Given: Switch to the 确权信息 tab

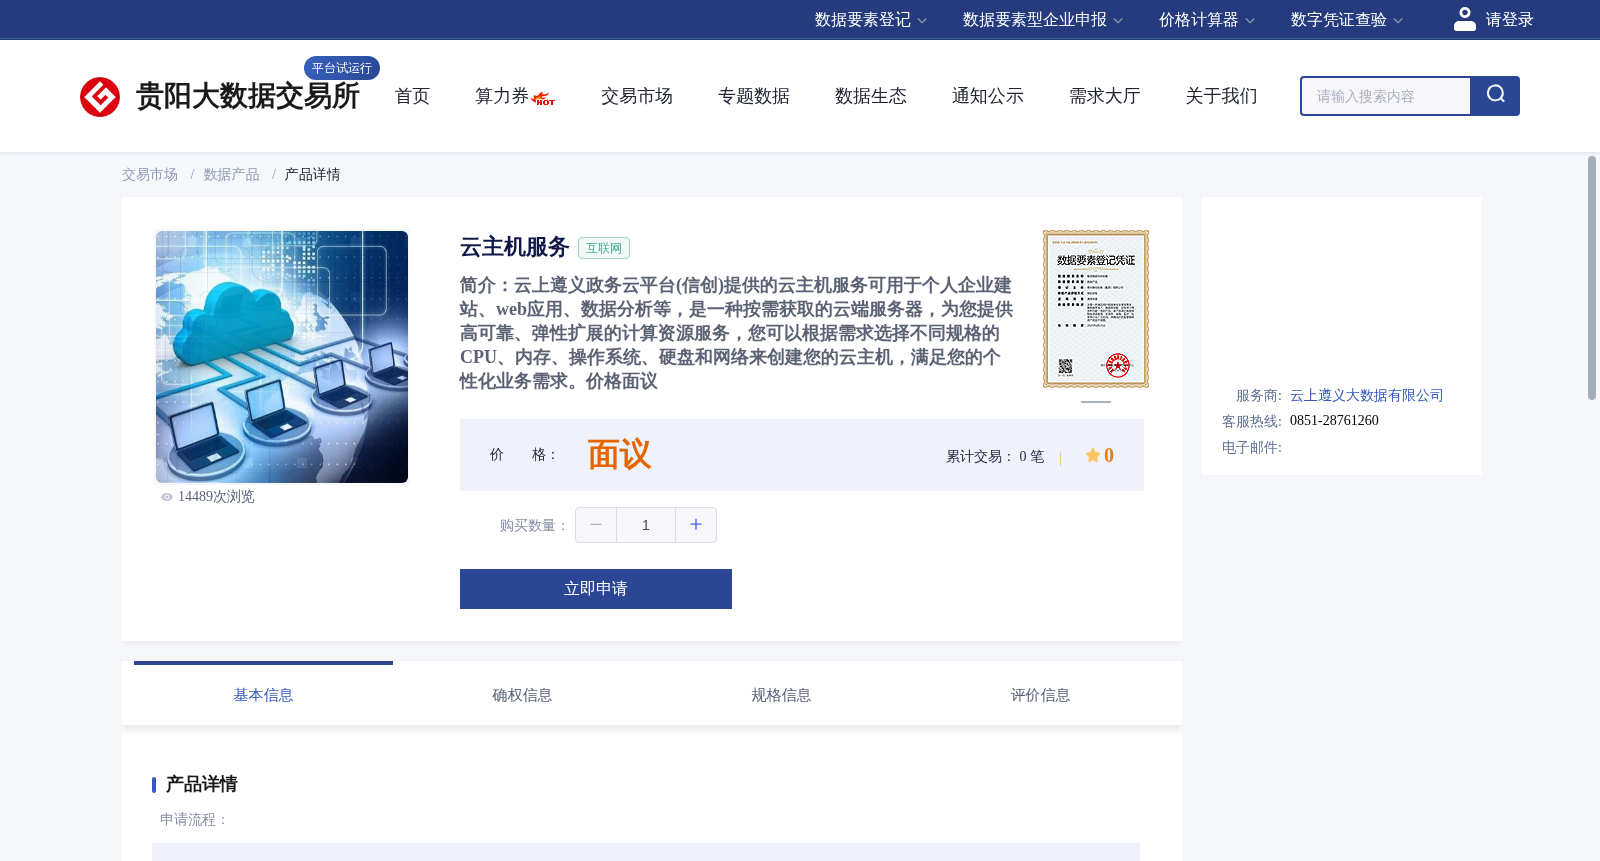Looking at the screenshot, I should (522, 695).
